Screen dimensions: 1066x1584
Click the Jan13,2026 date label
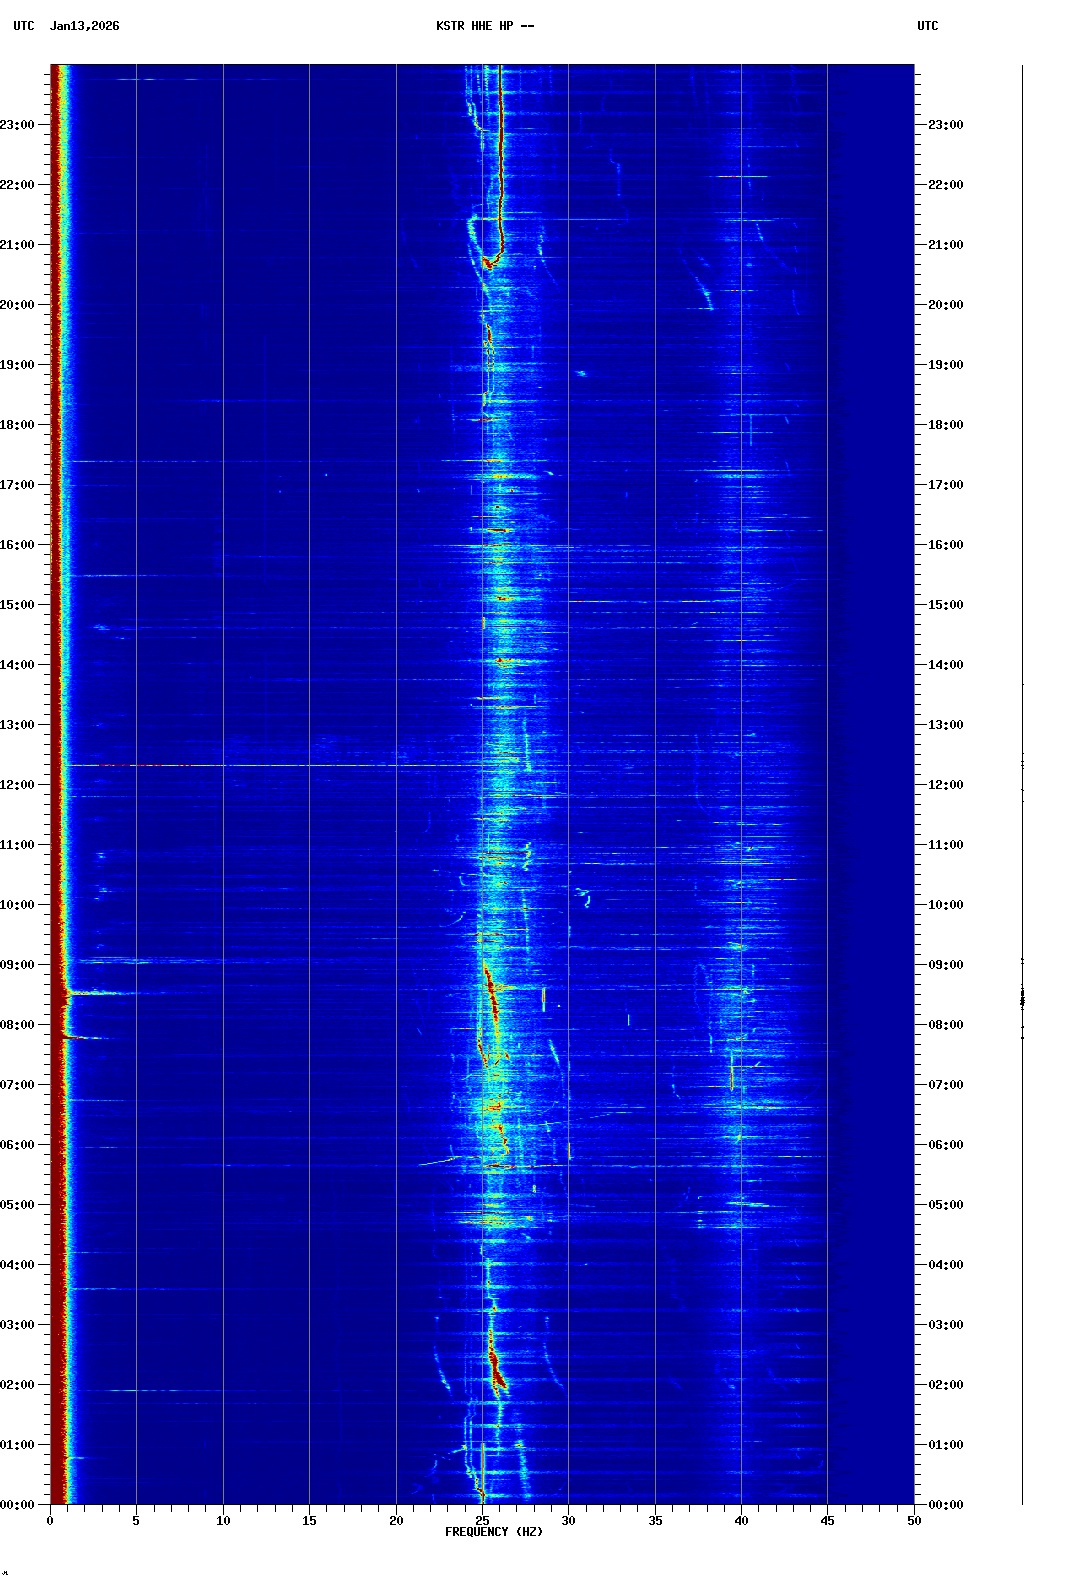[84, 26]
